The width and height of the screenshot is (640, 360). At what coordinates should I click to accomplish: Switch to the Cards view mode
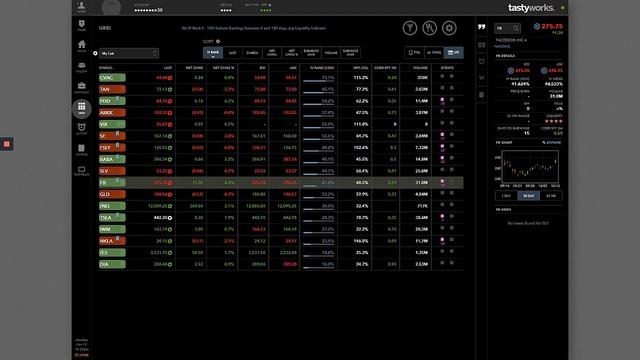pyautogui.click(x=434, y=53)
